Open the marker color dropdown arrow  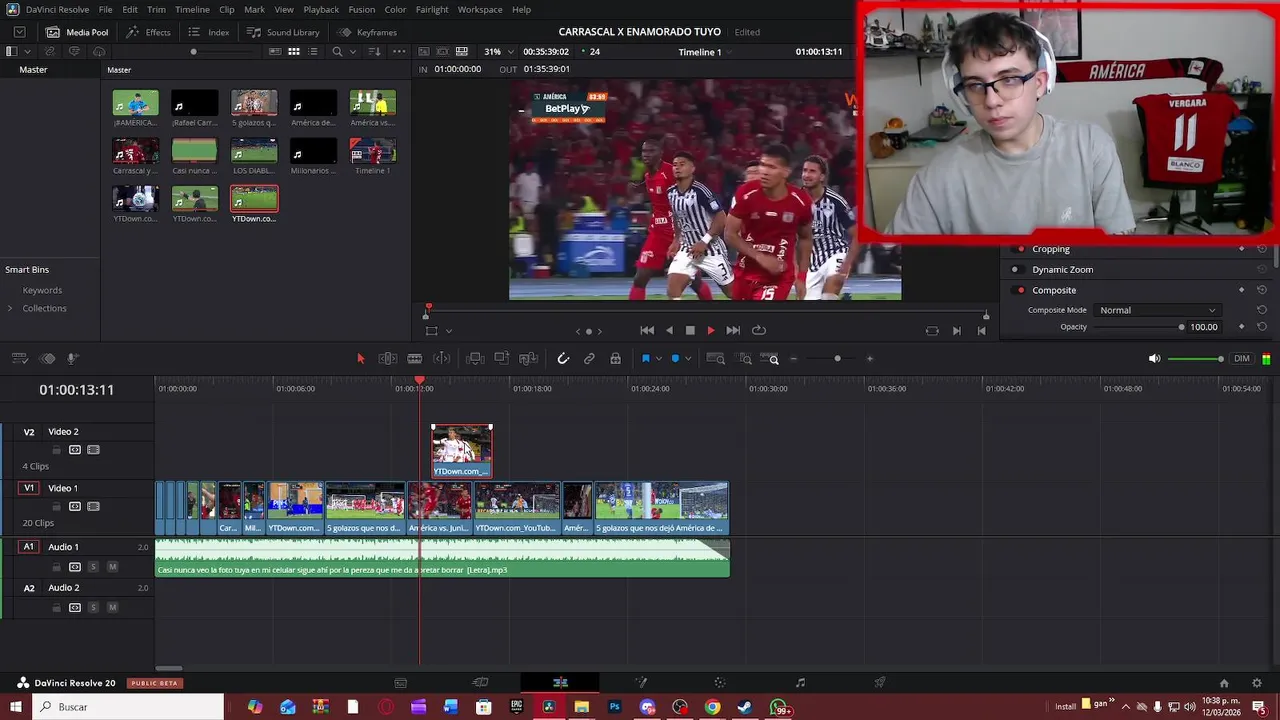[687, 359]
